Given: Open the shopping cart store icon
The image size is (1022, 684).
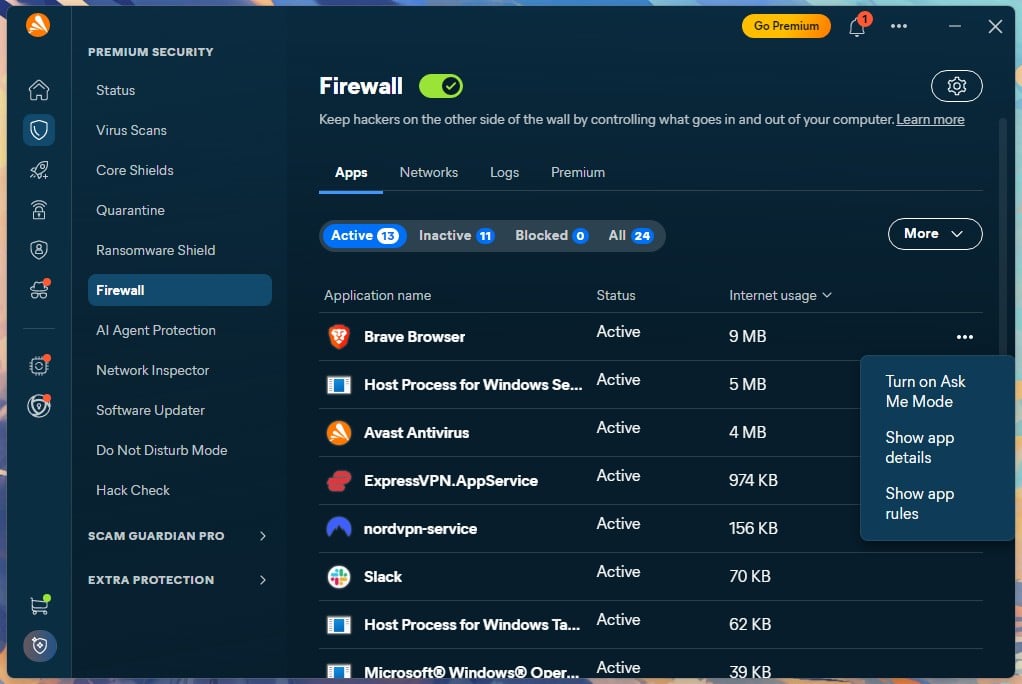Looking at the screenshot, I should coord(38,605).
